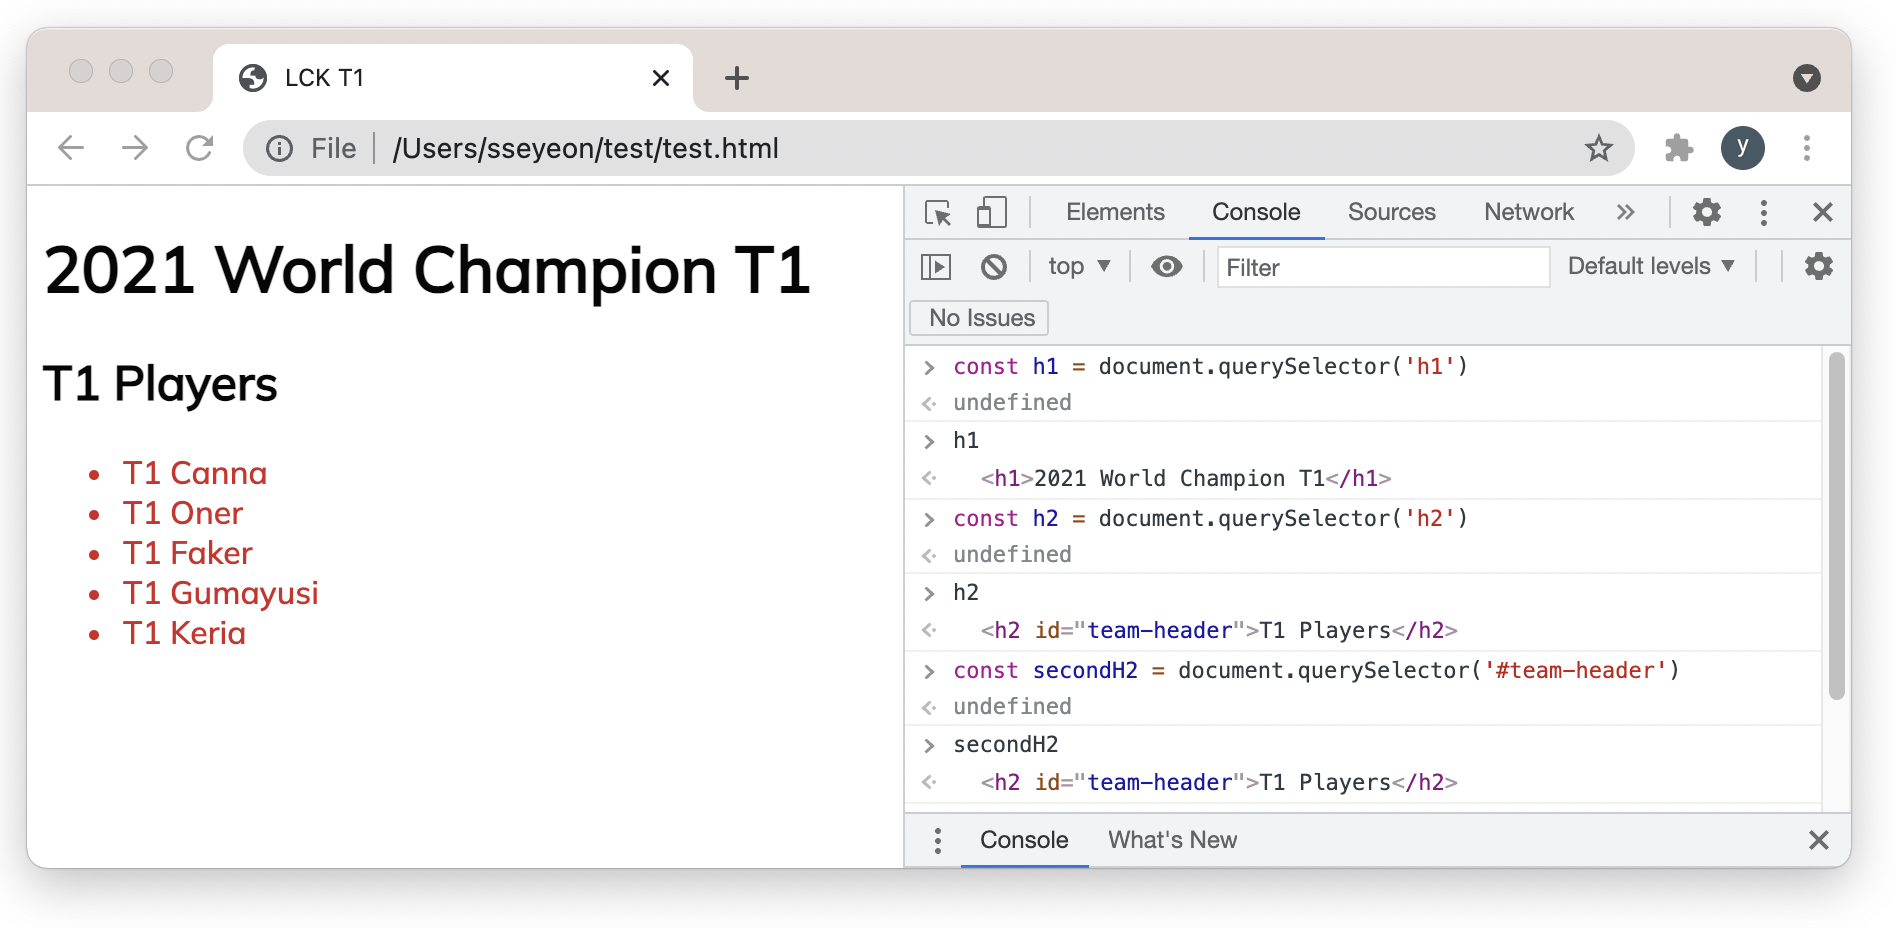Create a live expression with the eye
The image size is (1896, 928).
tap(1166, 266)
